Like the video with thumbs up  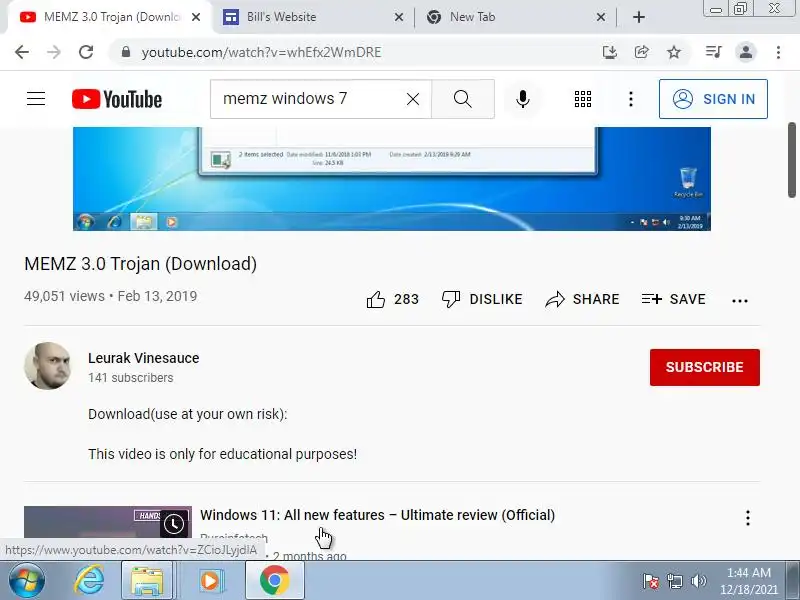click(392, 299)
